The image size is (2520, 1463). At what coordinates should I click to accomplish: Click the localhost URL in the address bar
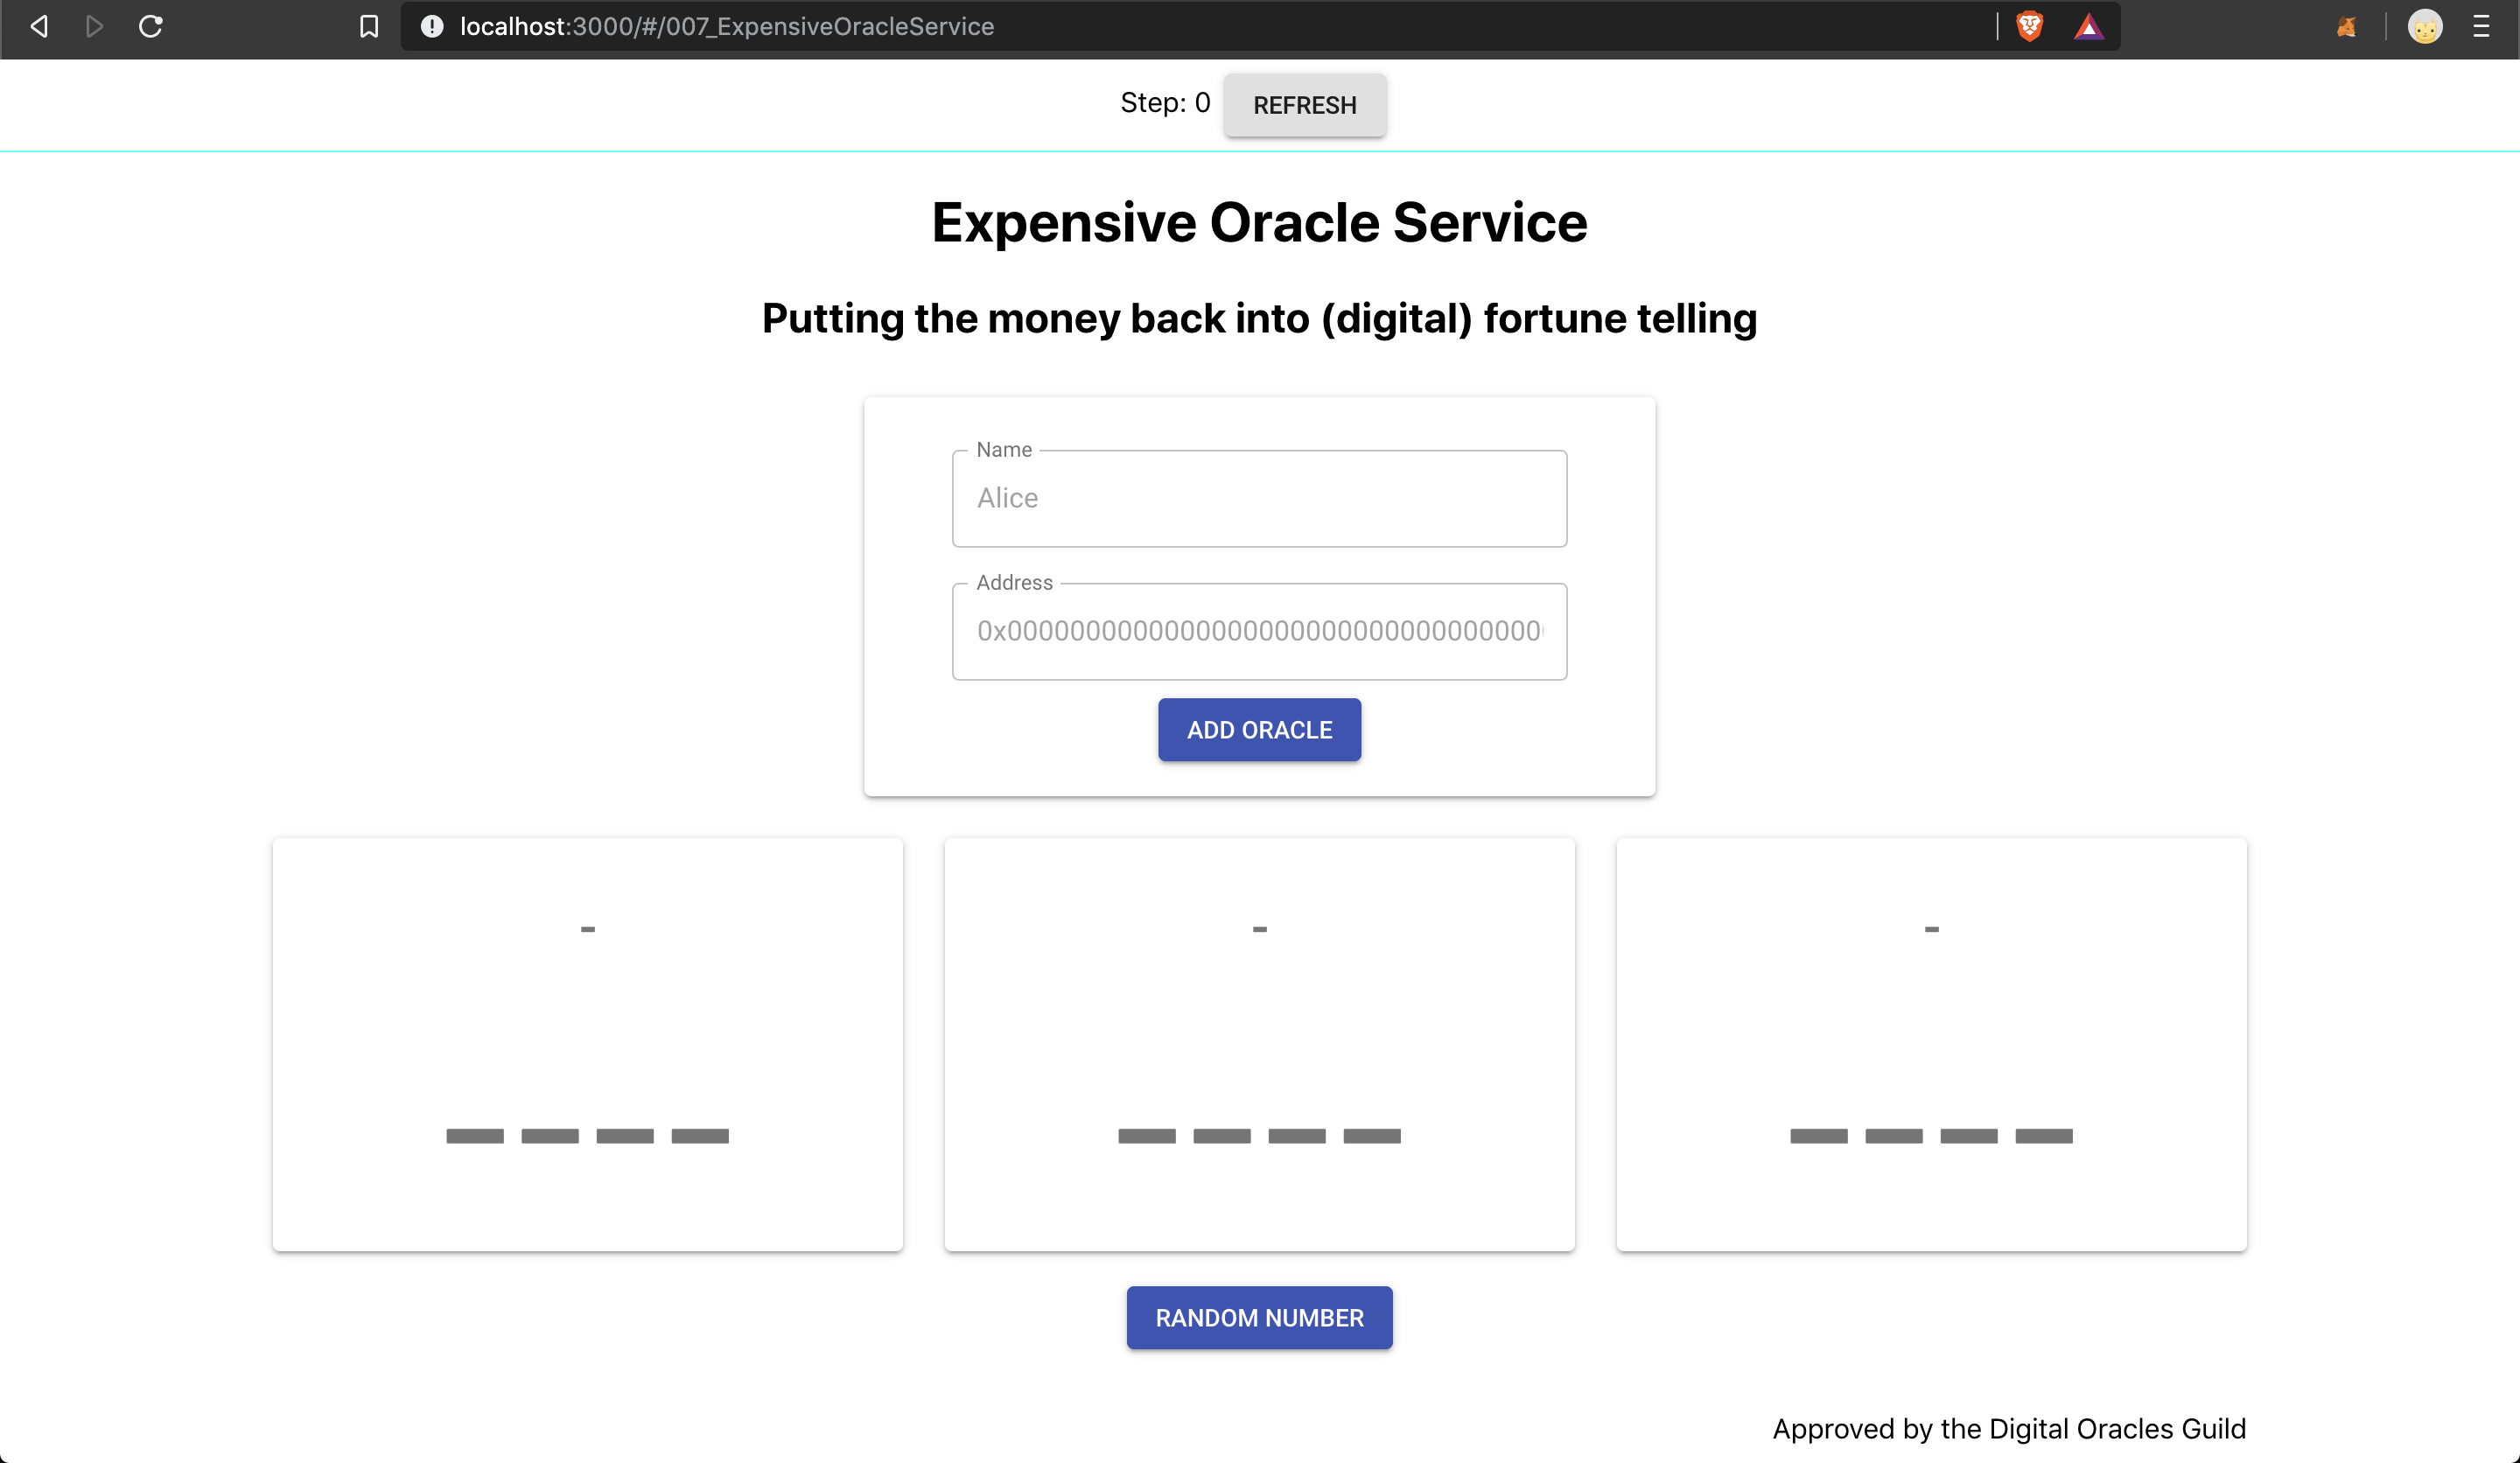click(x=727, y=27)
